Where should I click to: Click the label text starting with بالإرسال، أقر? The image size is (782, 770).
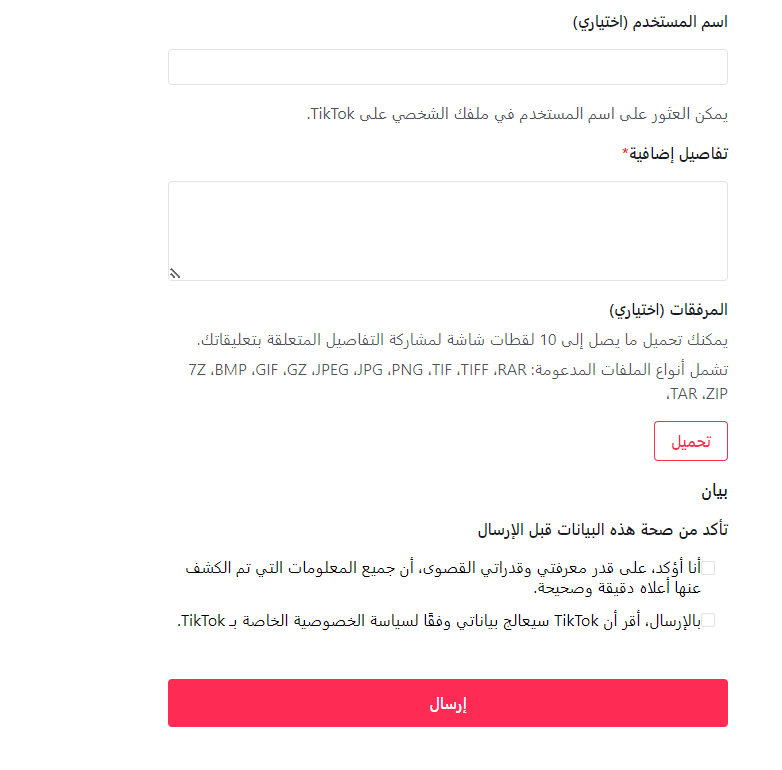440,620
